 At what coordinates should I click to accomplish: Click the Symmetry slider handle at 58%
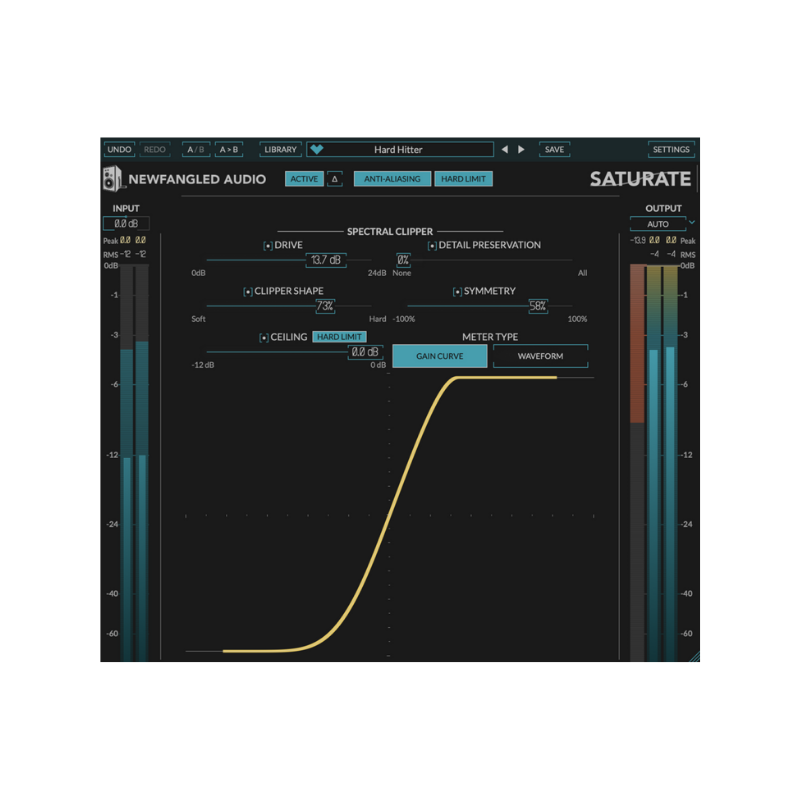537,306
